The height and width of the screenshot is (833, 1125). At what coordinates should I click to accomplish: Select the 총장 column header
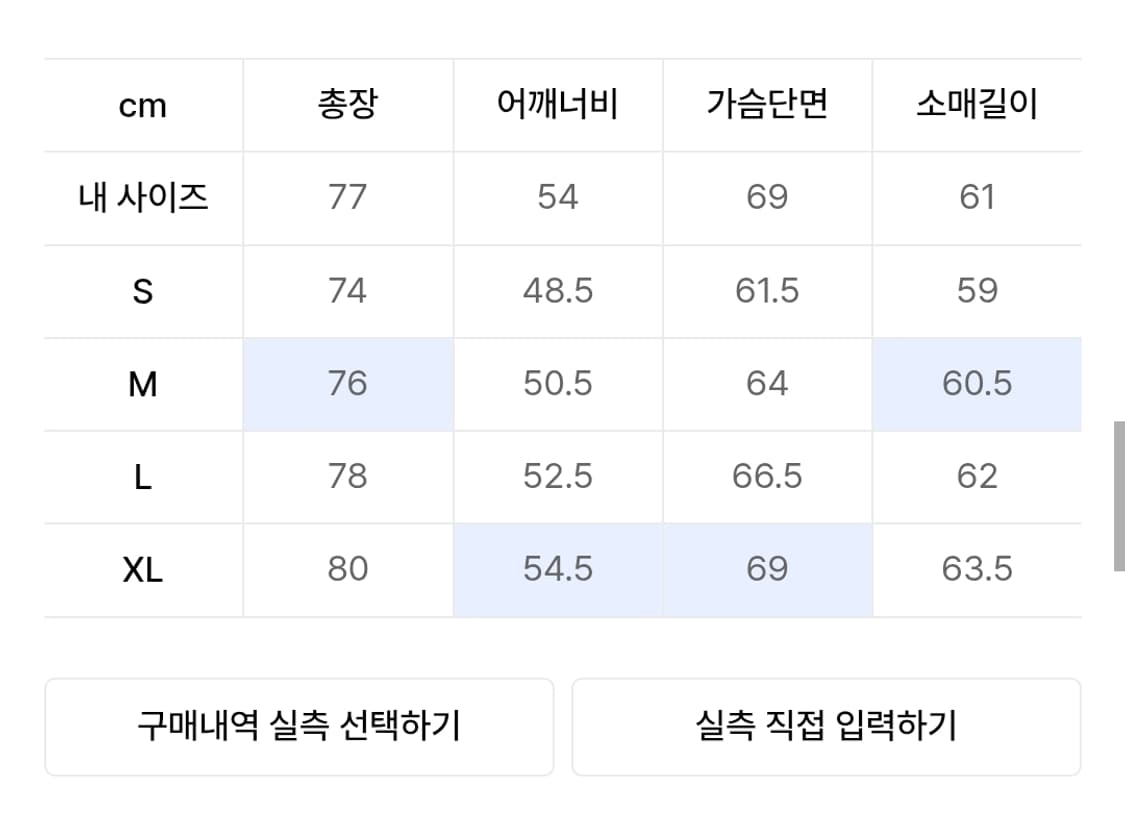click(347, 105)
